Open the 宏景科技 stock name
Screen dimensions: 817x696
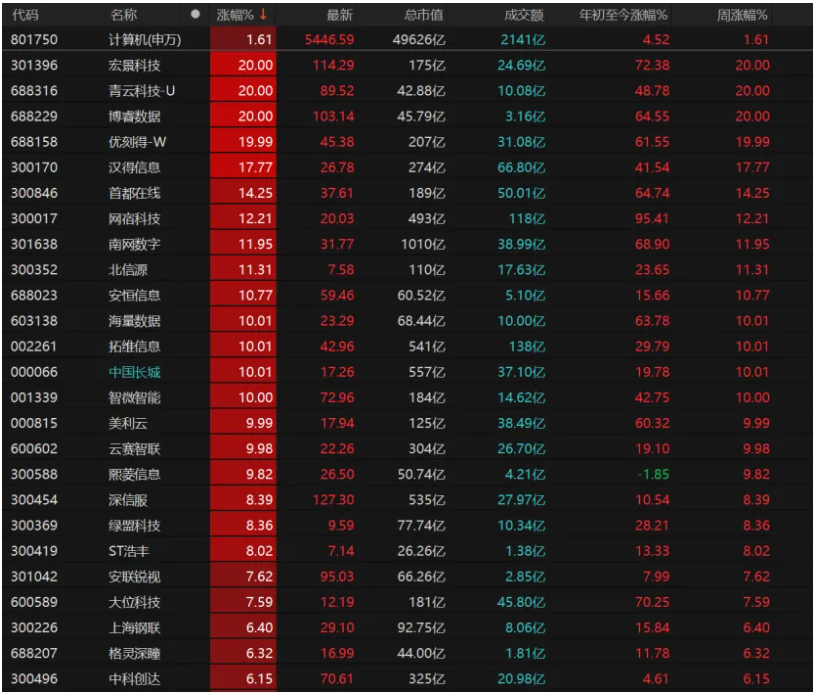click(x=134, y=65)
